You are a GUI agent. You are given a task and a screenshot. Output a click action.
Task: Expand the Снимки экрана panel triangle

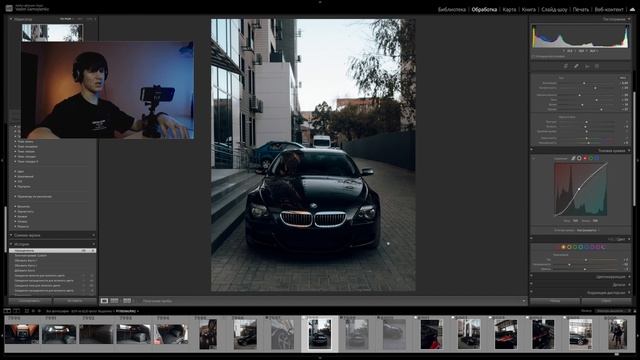[11, 235]
